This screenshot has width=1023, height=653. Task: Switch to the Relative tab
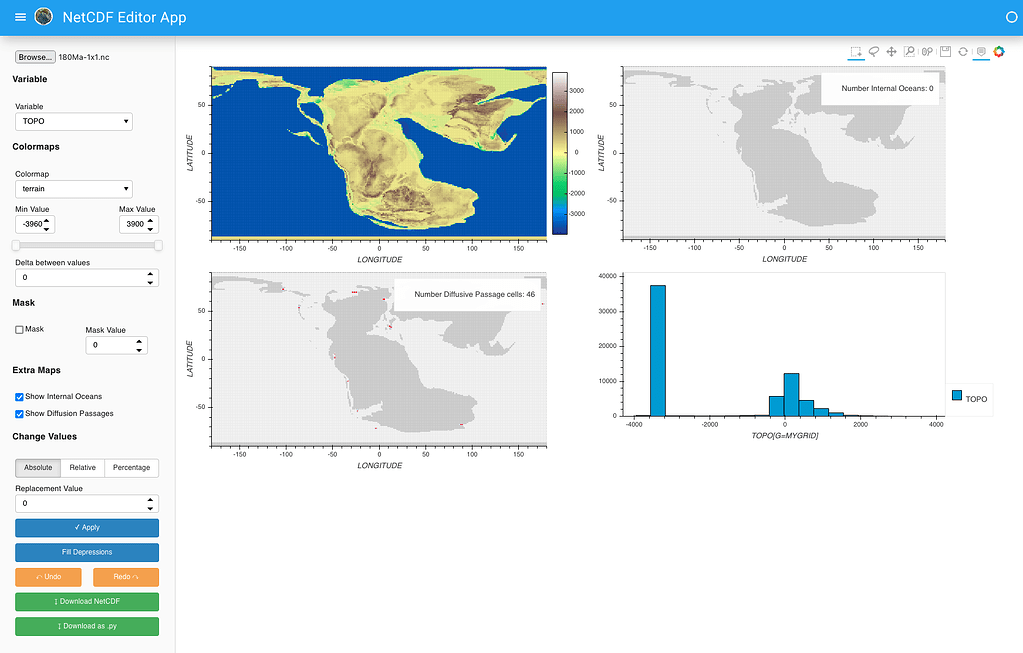pyautogui.click(x=83, y=467)
